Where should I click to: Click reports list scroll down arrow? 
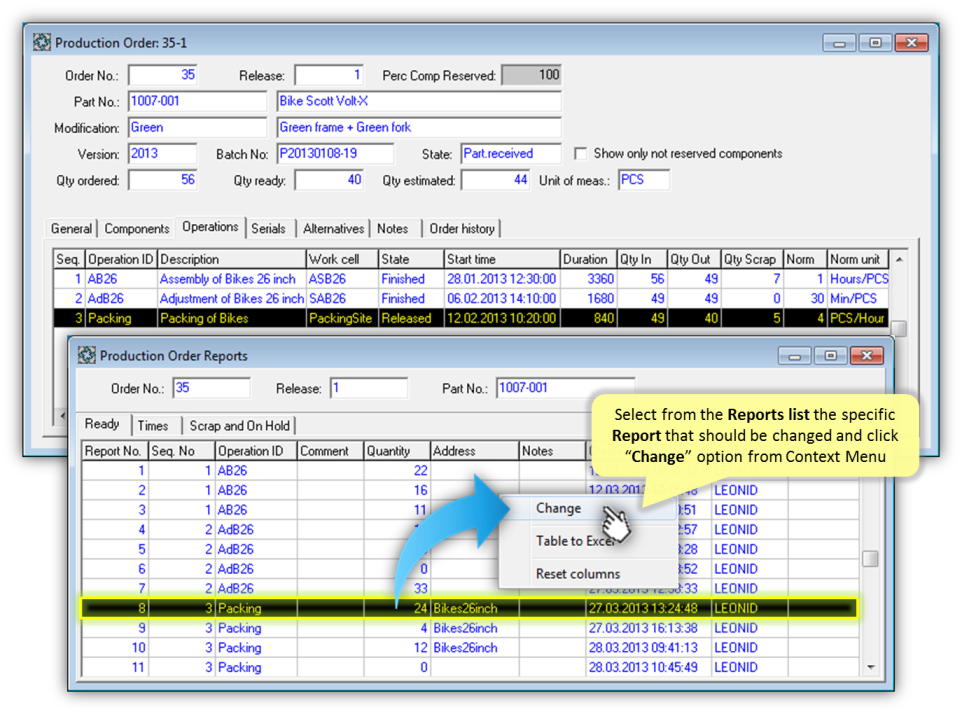click(x=871, y=667)
